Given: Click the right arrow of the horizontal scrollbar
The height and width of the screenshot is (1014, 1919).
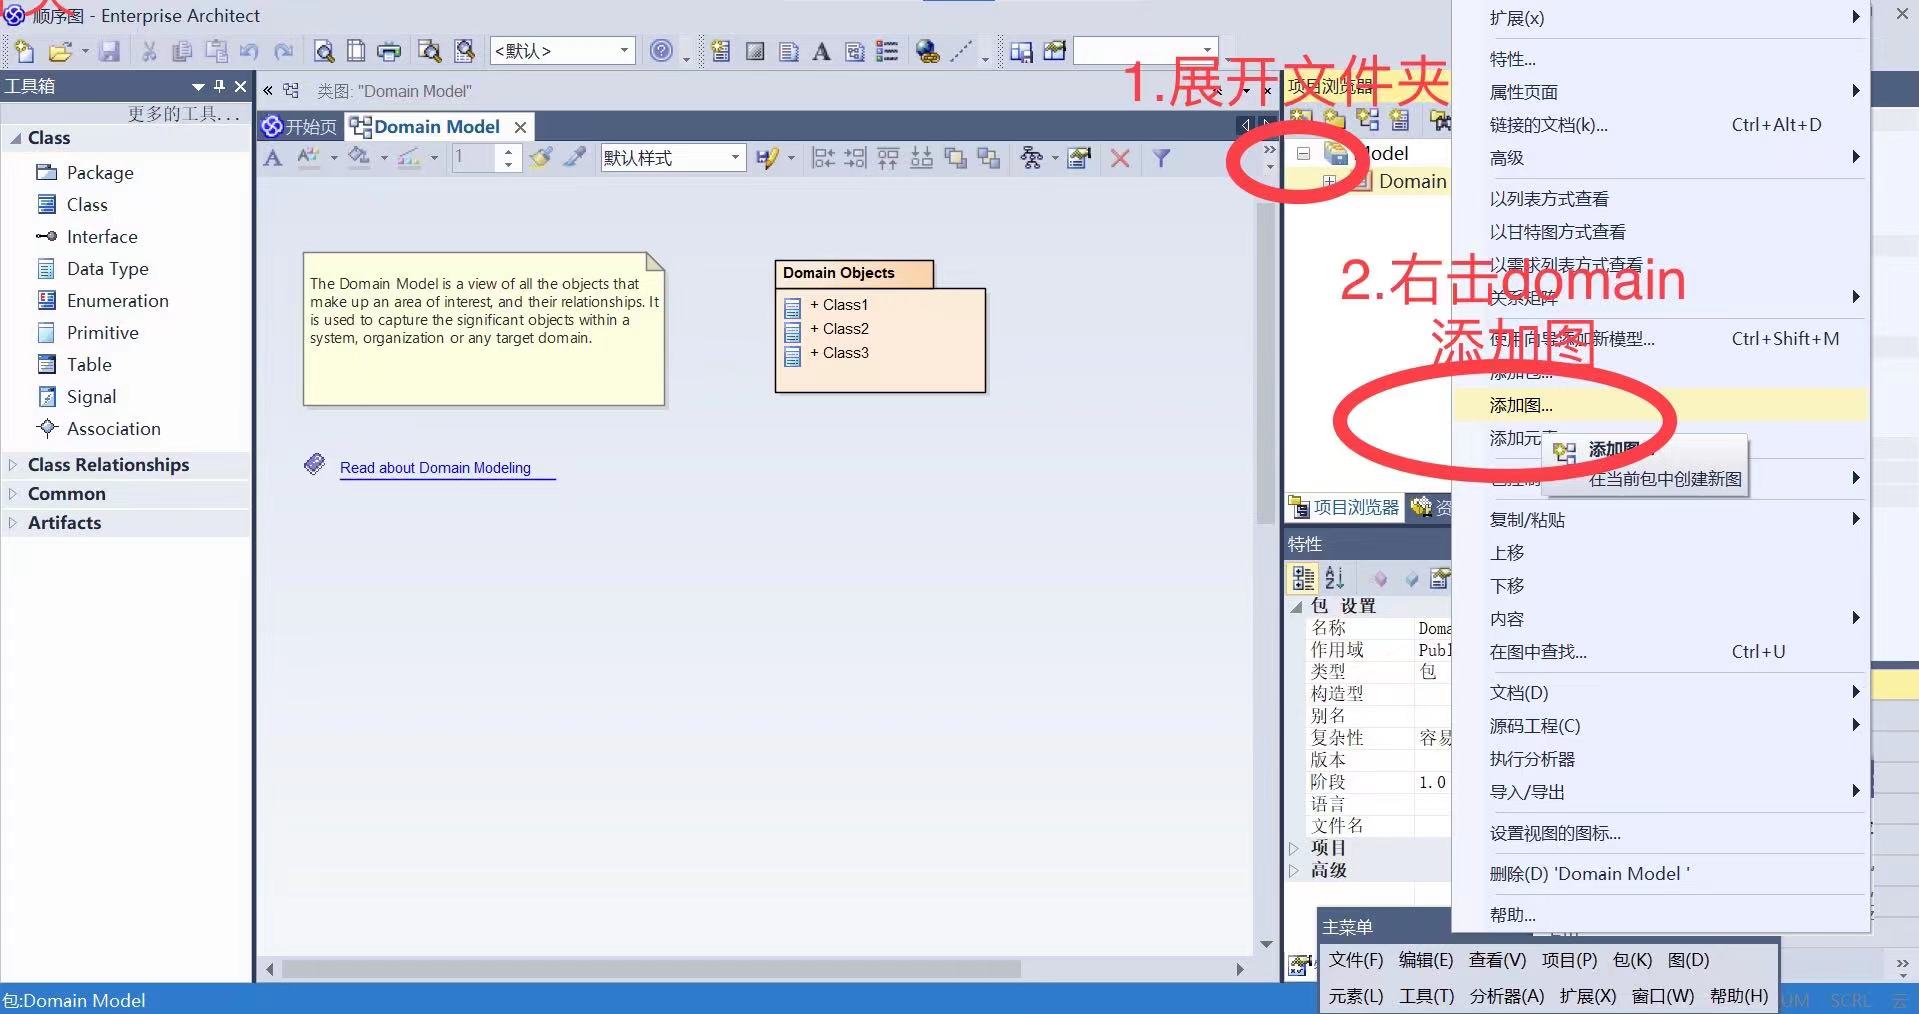Looking at the screenshot, I should pos(1240,970).
